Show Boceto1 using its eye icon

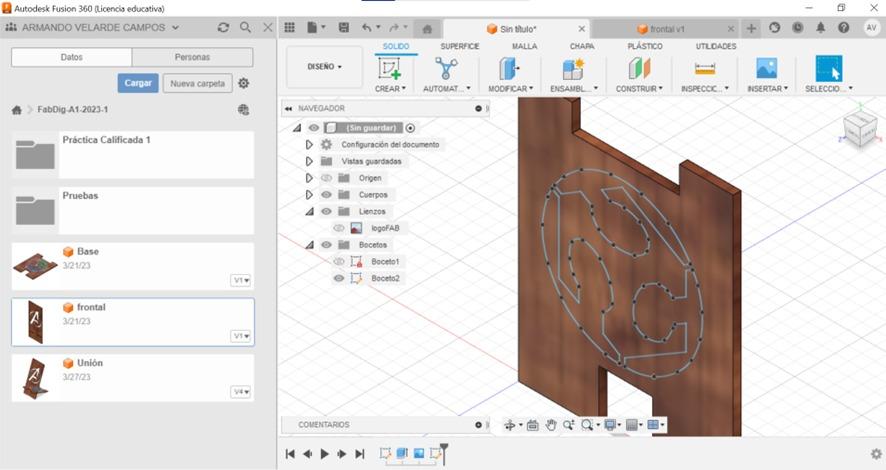[x=338, y=262]
